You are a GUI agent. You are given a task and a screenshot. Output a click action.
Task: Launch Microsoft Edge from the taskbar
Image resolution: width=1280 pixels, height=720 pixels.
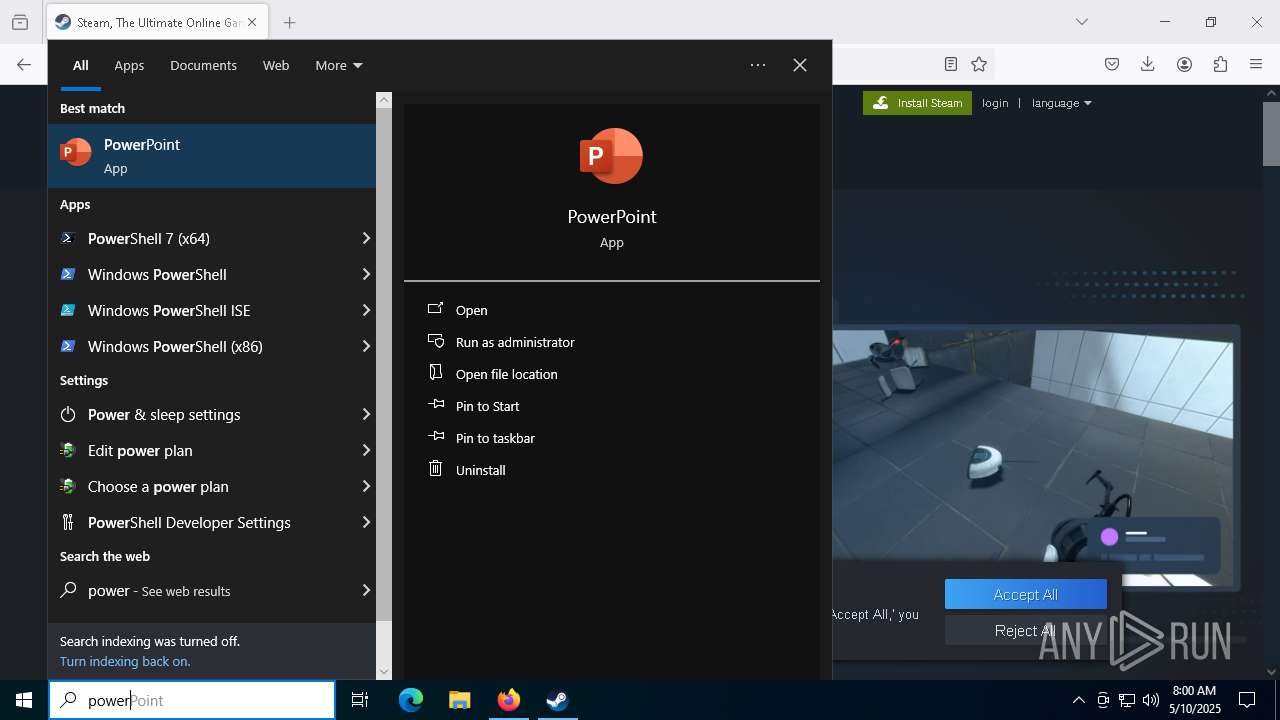pyautogui.click(x=411, y=700)
